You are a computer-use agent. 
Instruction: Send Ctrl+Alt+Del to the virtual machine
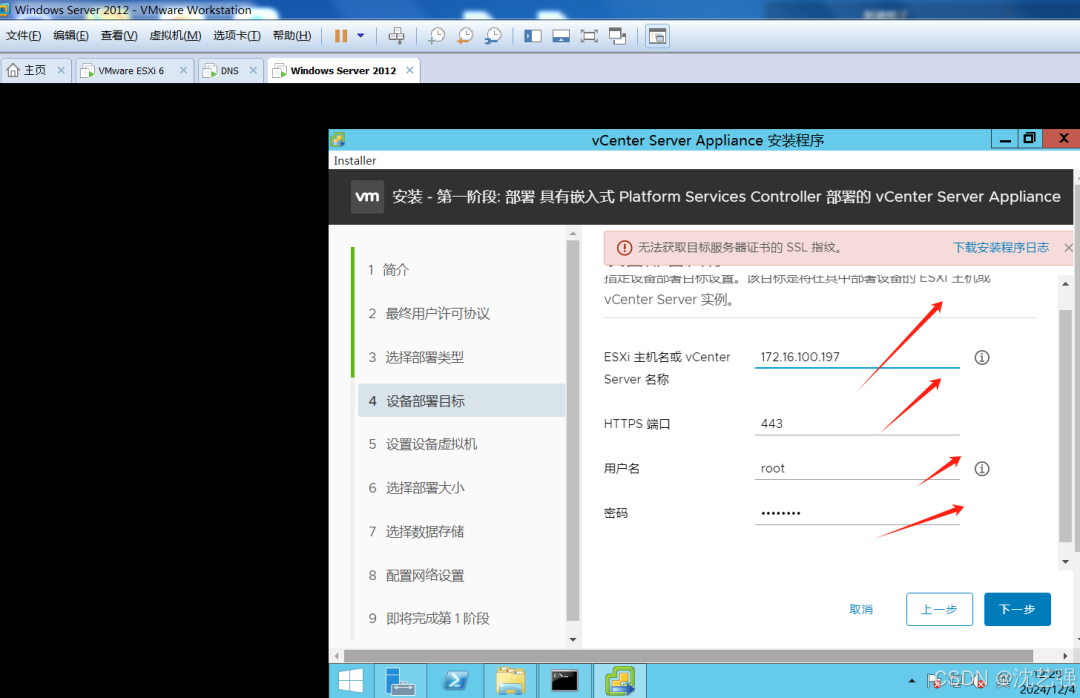tap(396, 36)
